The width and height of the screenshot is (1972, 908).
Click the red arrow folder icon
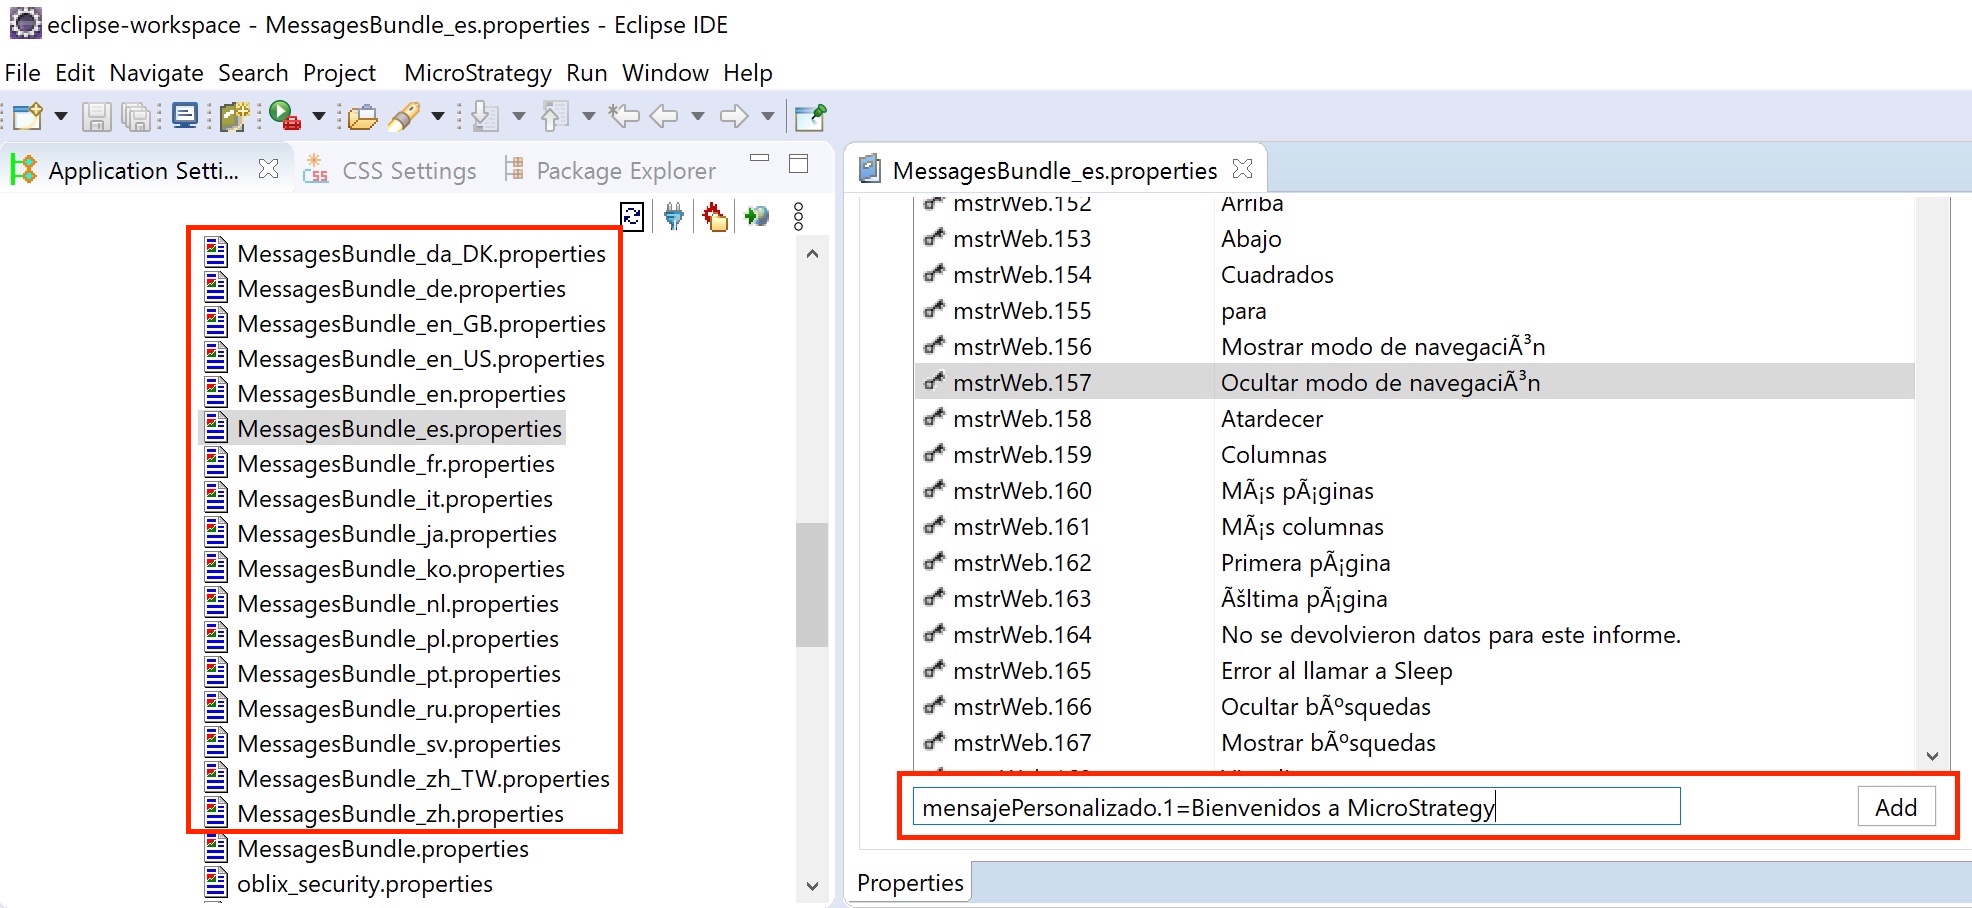click(x=715, y=216)
